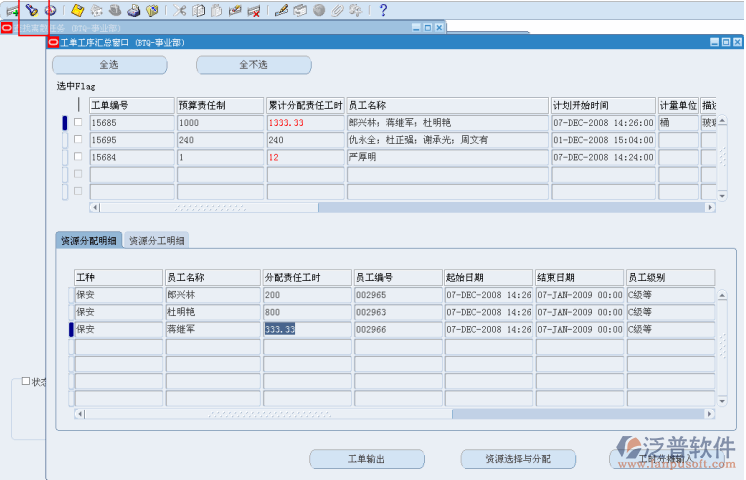746x480 pixels.
Task: Click the Delete record icon with red X
Action: (254, 10)
